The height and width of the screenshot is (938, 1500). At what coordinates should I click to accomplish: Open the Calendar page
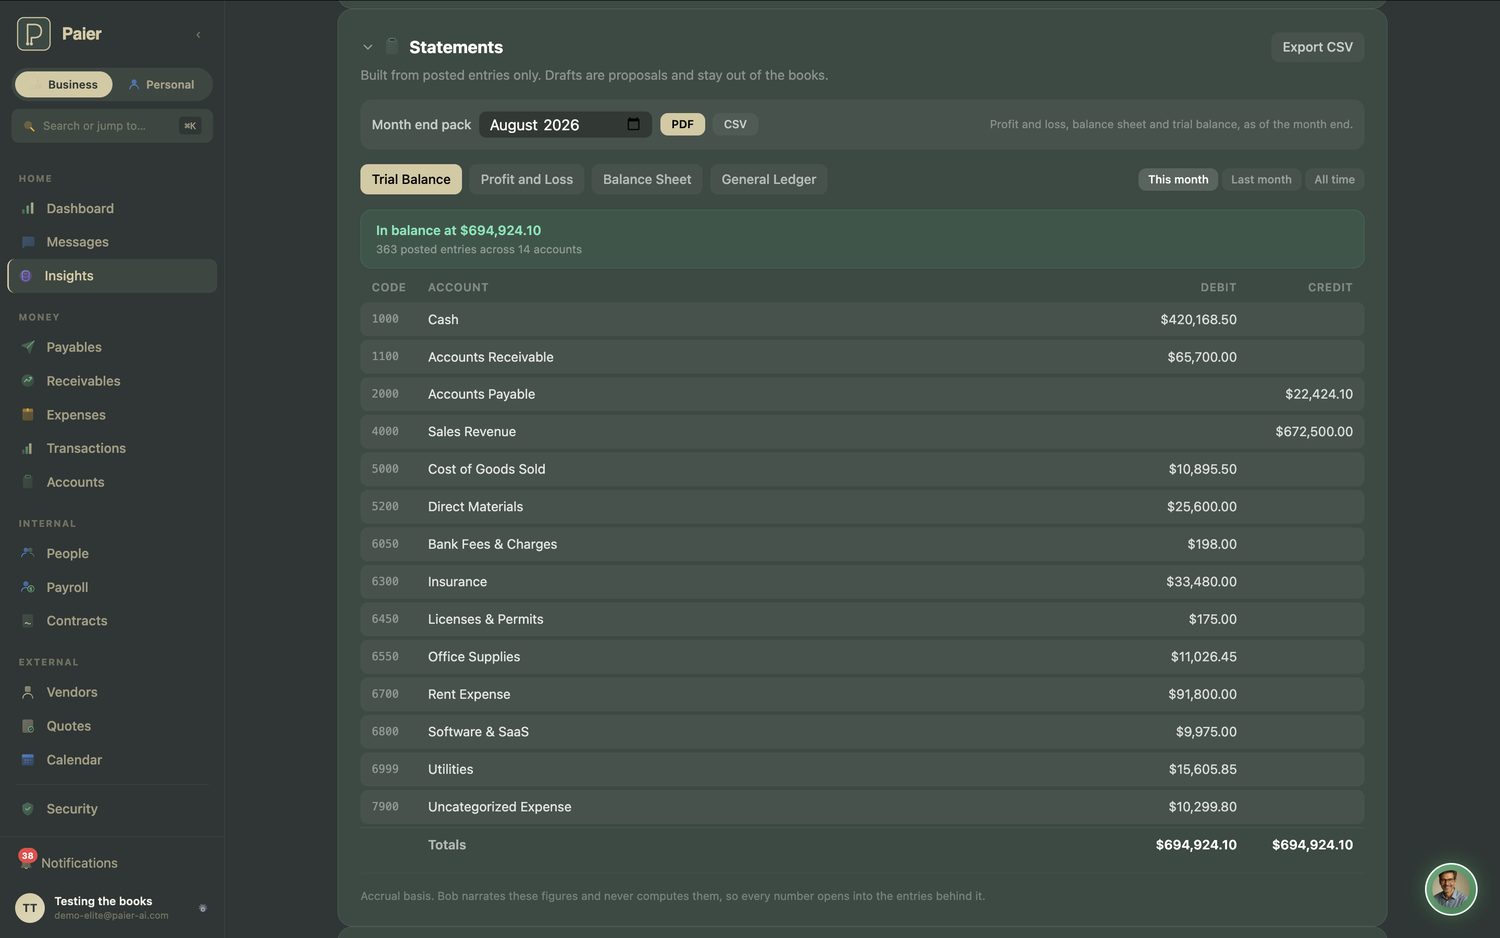click(x=112, y=760)
